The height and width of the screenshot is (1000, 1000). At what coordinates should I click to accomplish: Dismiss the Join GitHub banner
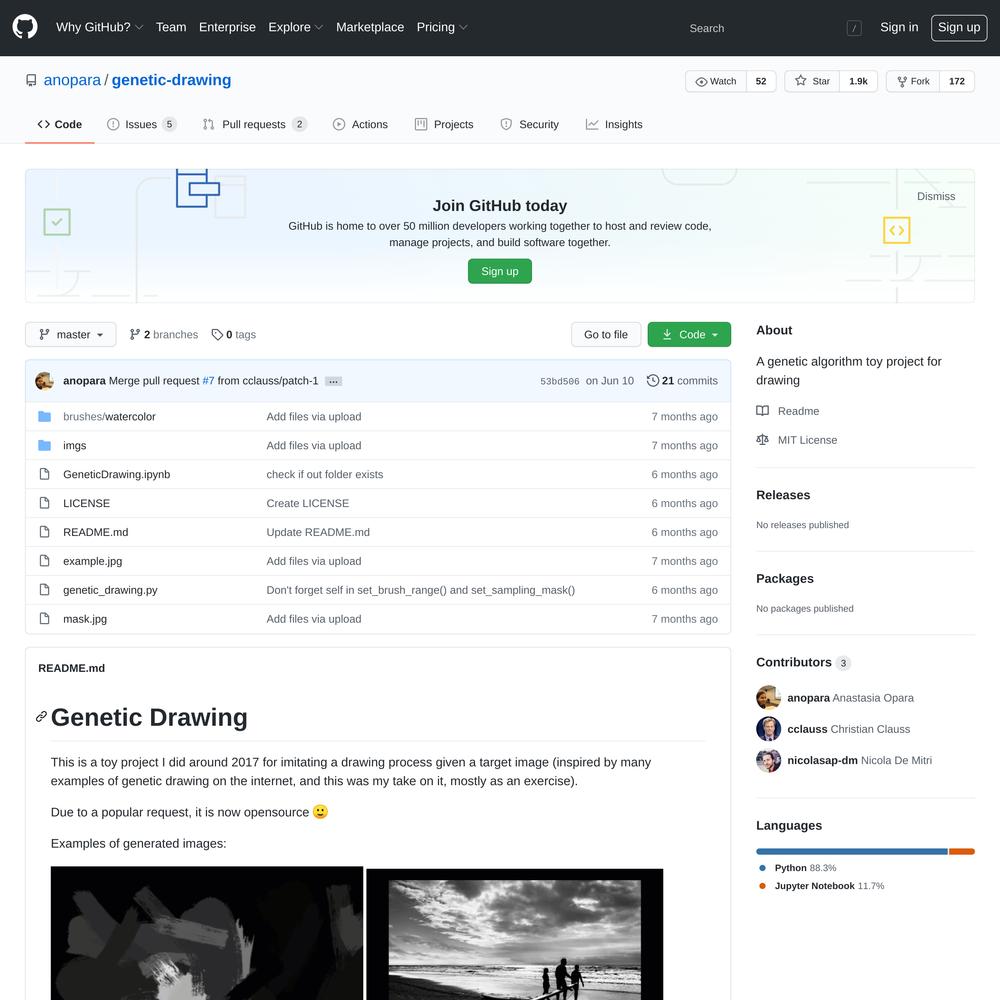(x=936, y=196)
